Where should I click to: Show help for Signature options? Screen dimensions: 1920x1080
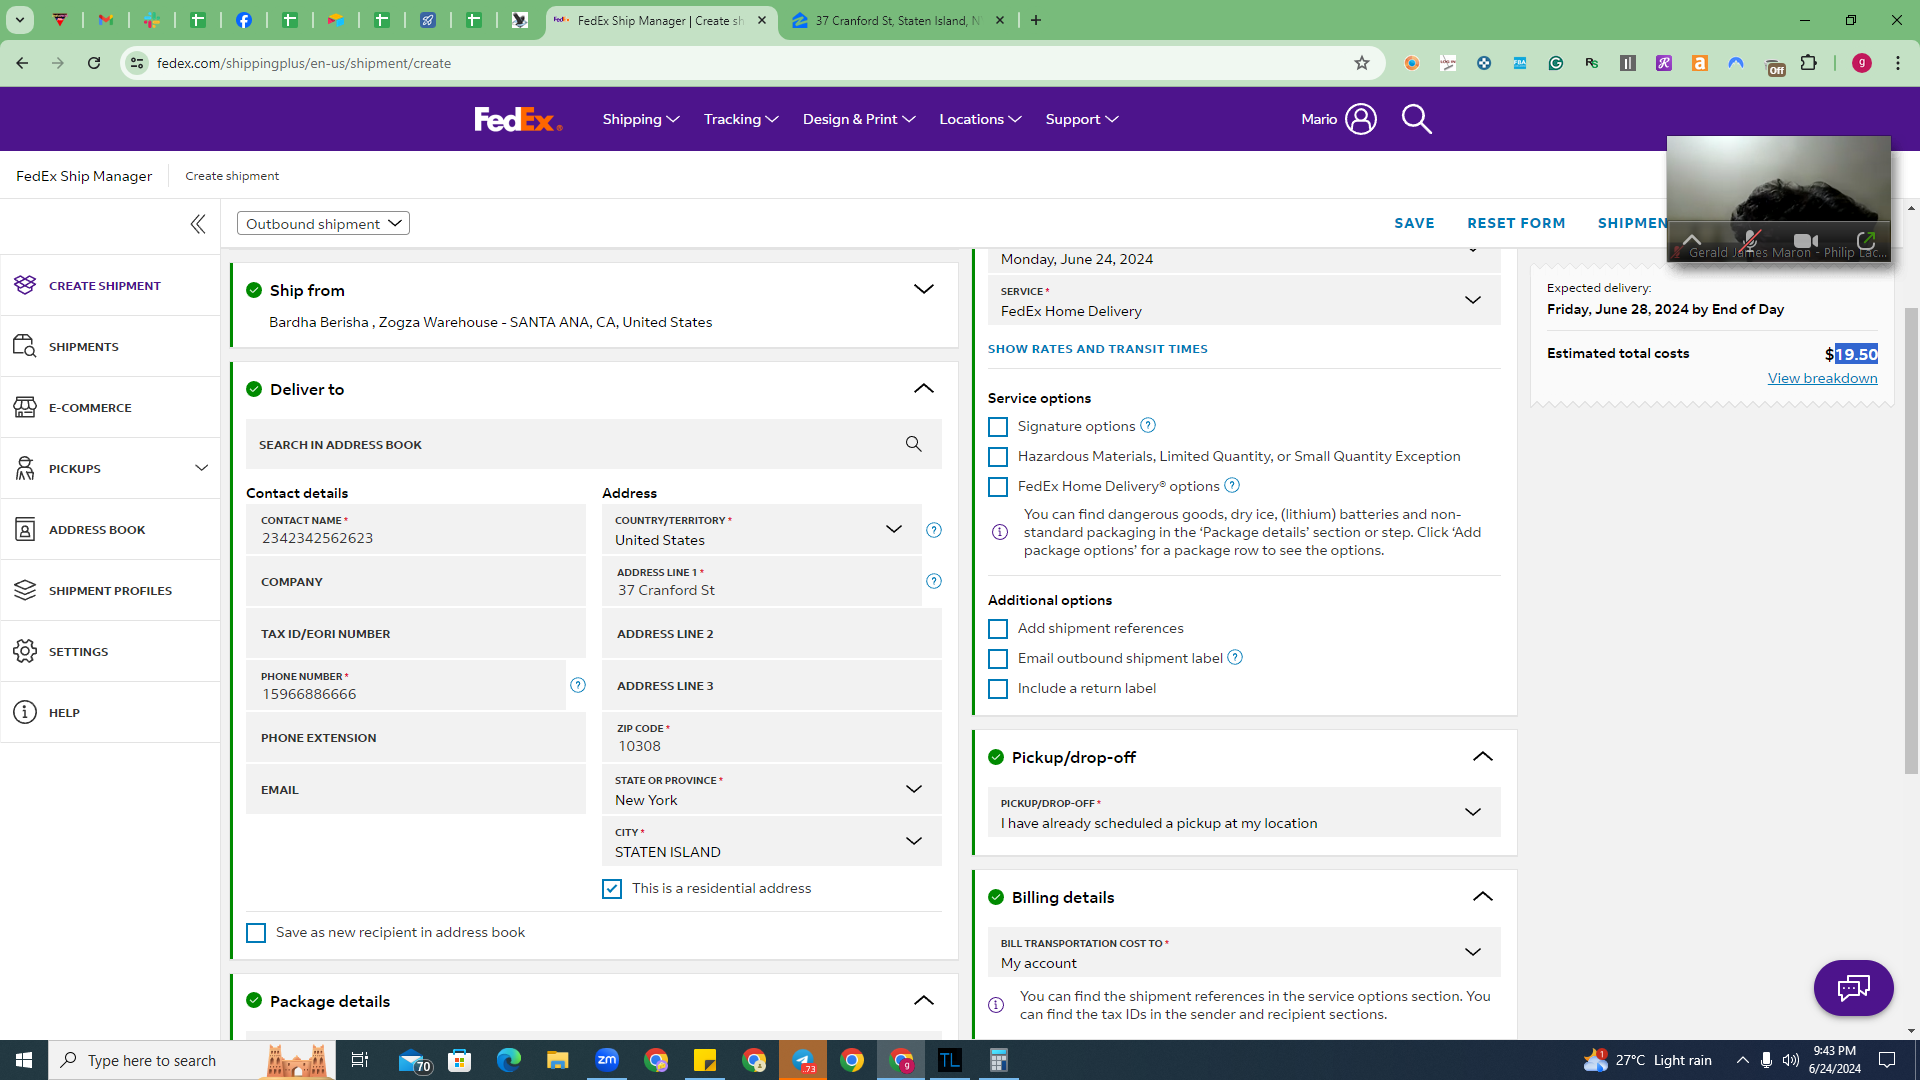point(1148,425)
